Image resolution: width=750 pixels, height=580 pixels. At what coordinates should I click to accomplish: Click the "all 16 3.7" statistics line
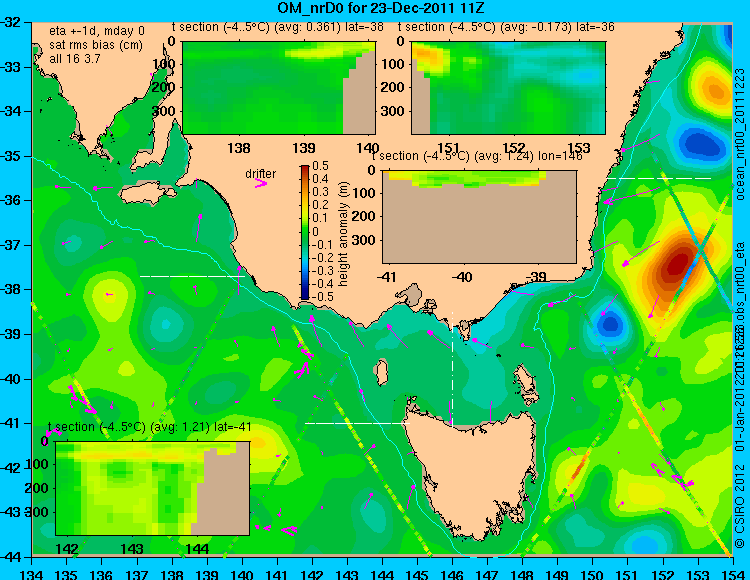[x=75, y=58]
